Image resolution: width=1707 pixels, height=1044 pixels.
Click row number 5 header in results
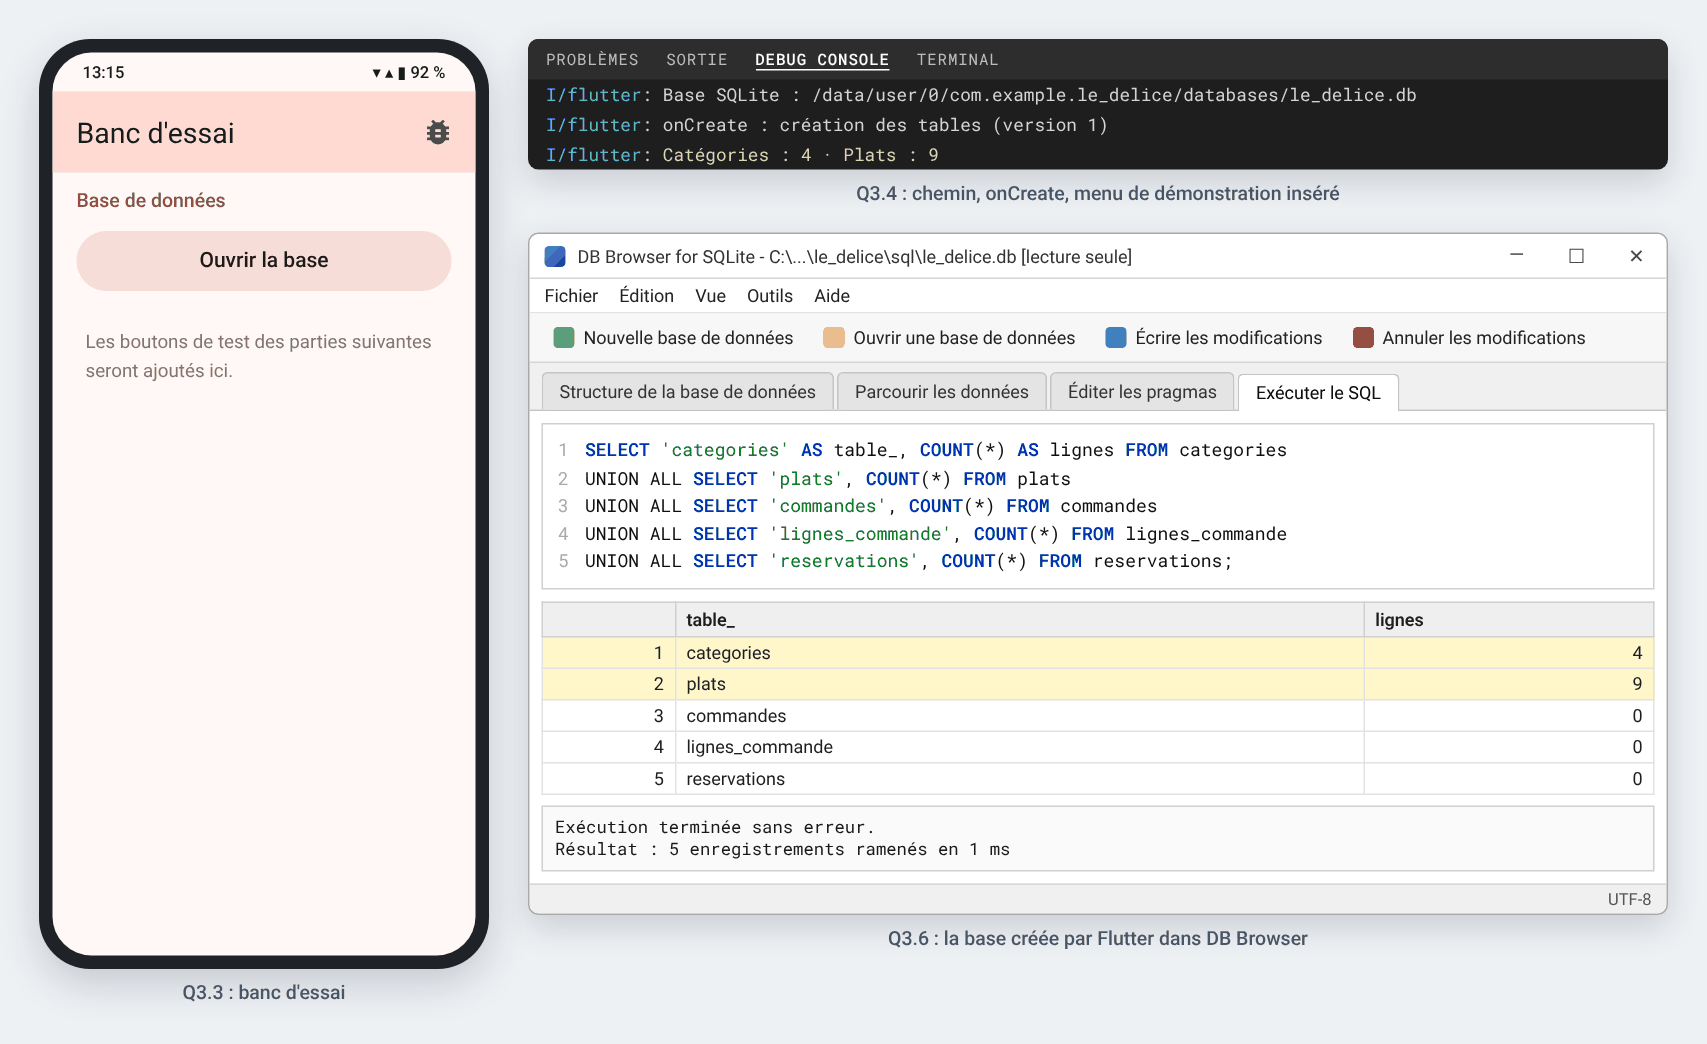[609, 779]
